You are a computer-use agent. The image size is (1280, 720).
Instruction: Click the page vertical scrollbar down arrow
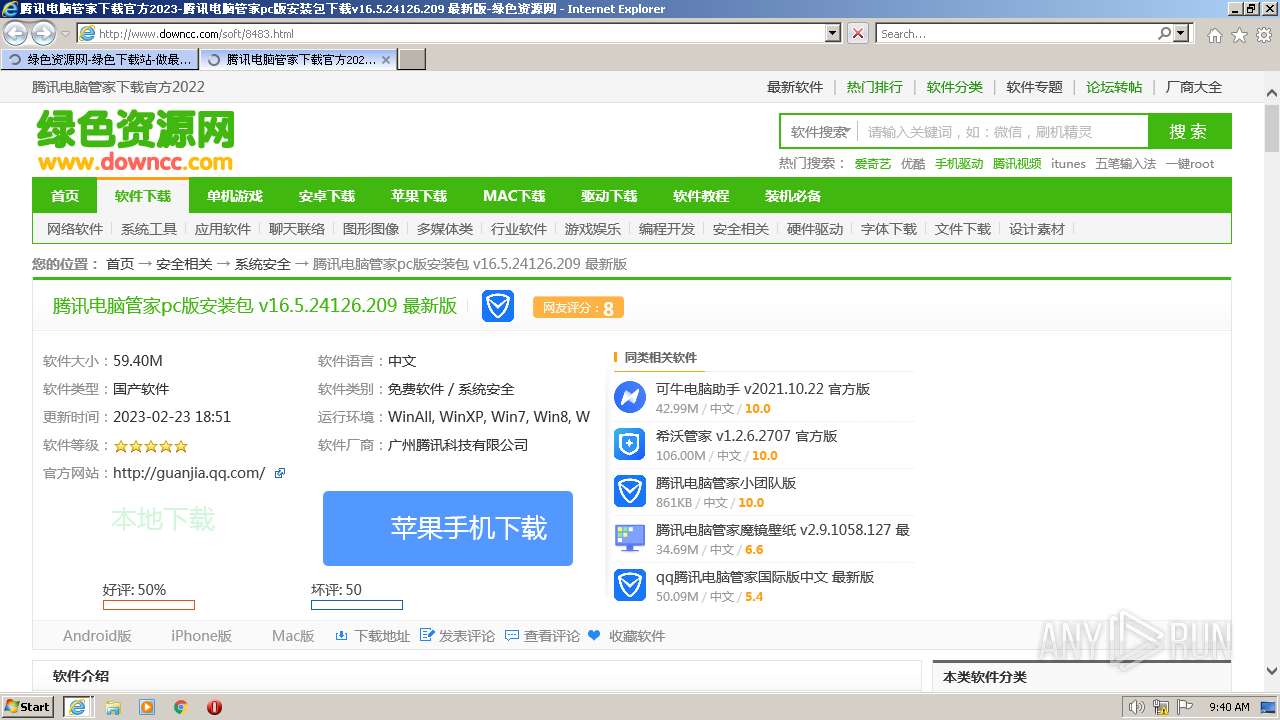click(x=1271, y=671)
